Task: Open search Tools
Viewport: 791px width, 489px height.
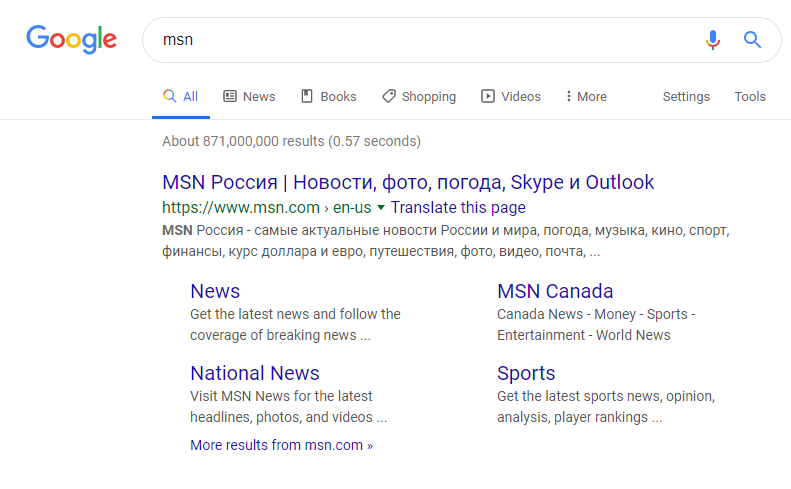Action: click(x=750, y=96)
